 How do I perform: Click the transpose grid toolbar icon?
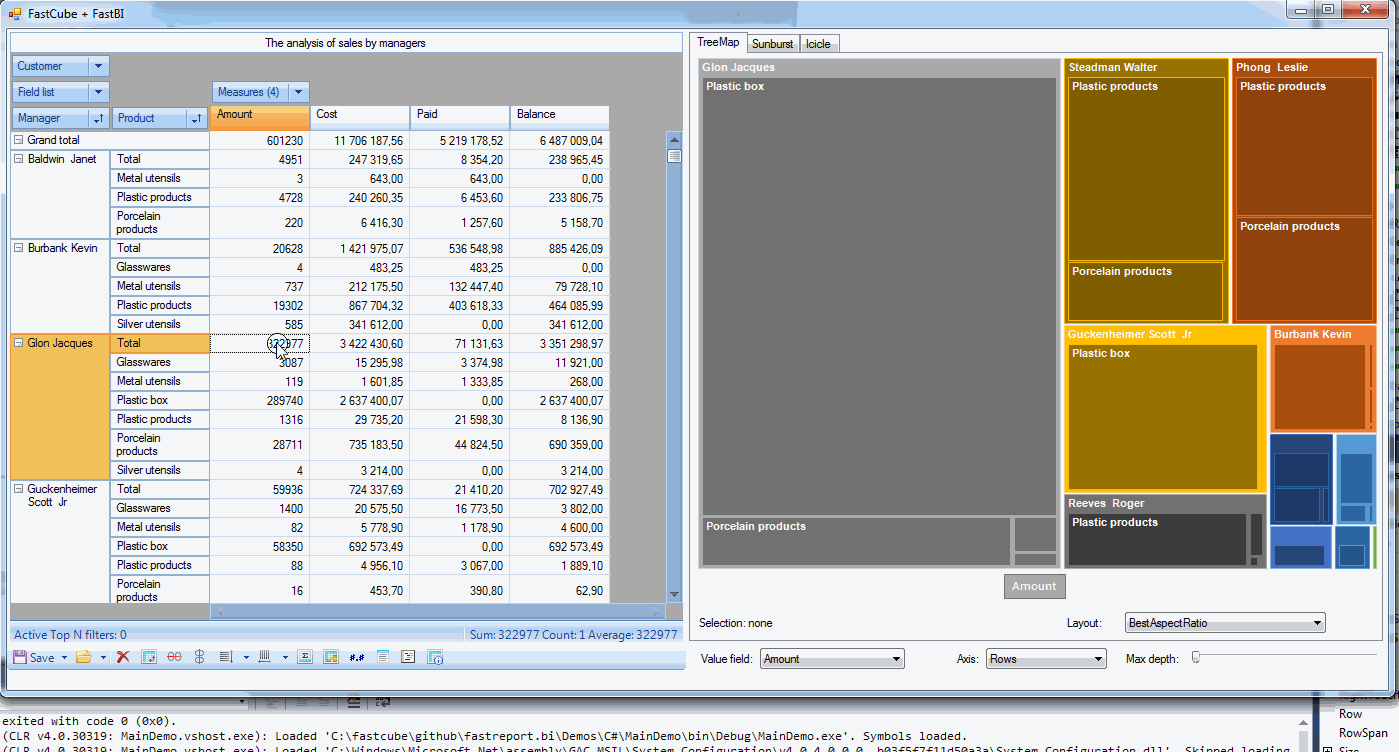(x=149, y=657)
